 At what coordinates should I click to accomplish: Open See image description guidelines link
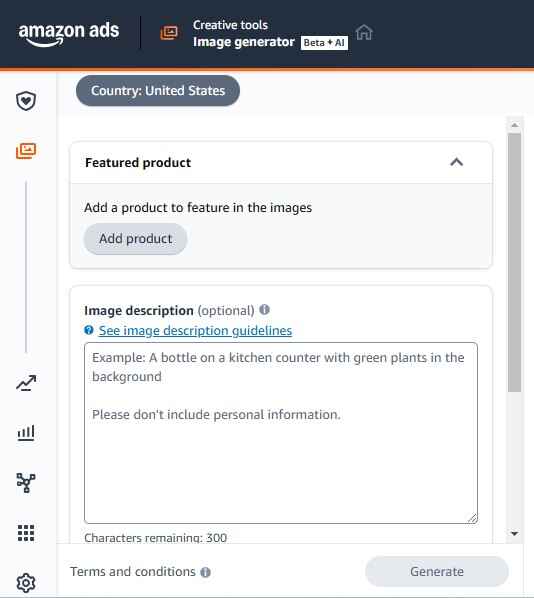click(x=195, y=330)
